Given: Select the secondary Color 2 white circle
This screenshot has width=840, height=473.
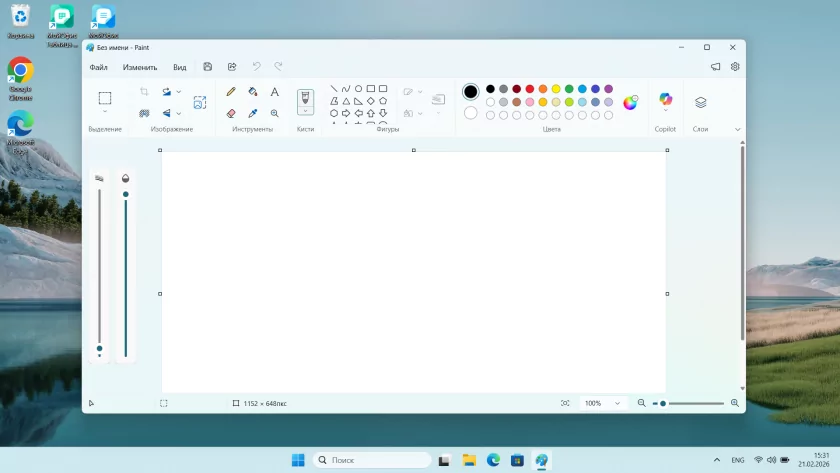Looking at the screenshot, I should click(x=470, y=113).
